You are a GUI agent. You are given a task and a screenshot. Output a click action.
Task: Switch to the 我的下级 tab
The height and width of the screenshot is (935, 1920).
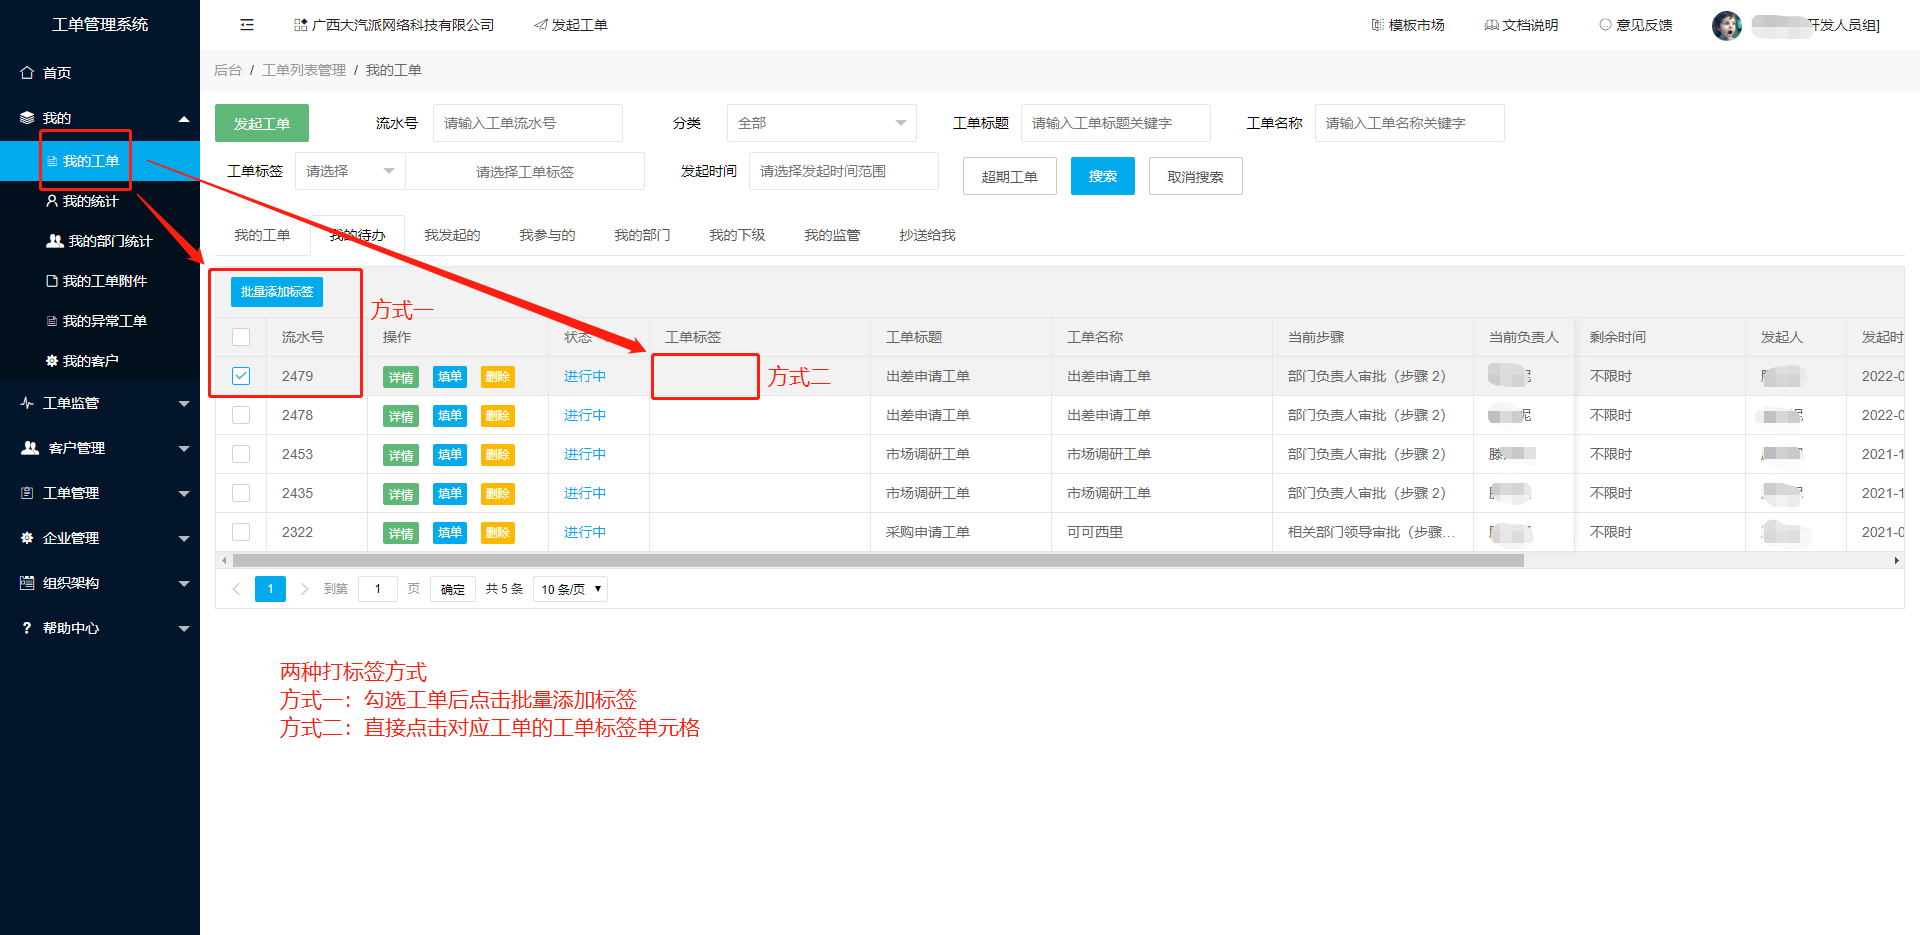[x=737, y=235]
